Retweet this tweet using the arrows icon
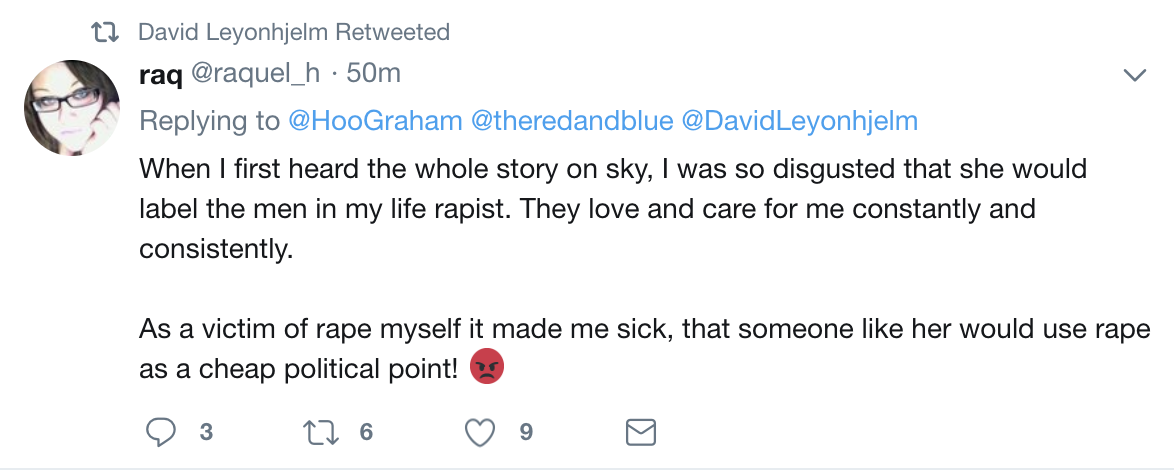The width and height of the screenshot is (1174, 470). 319,432
